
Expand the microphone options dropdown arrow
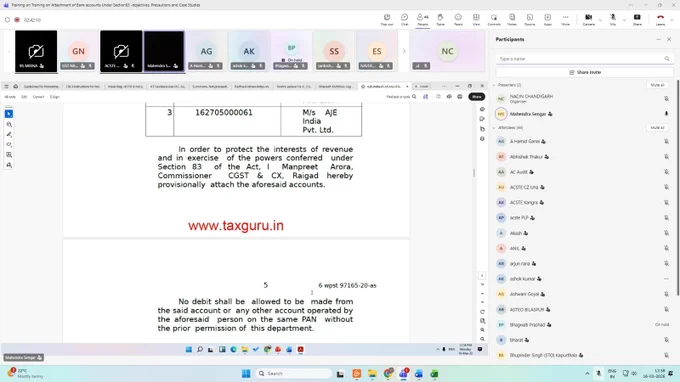pos(624,20)
